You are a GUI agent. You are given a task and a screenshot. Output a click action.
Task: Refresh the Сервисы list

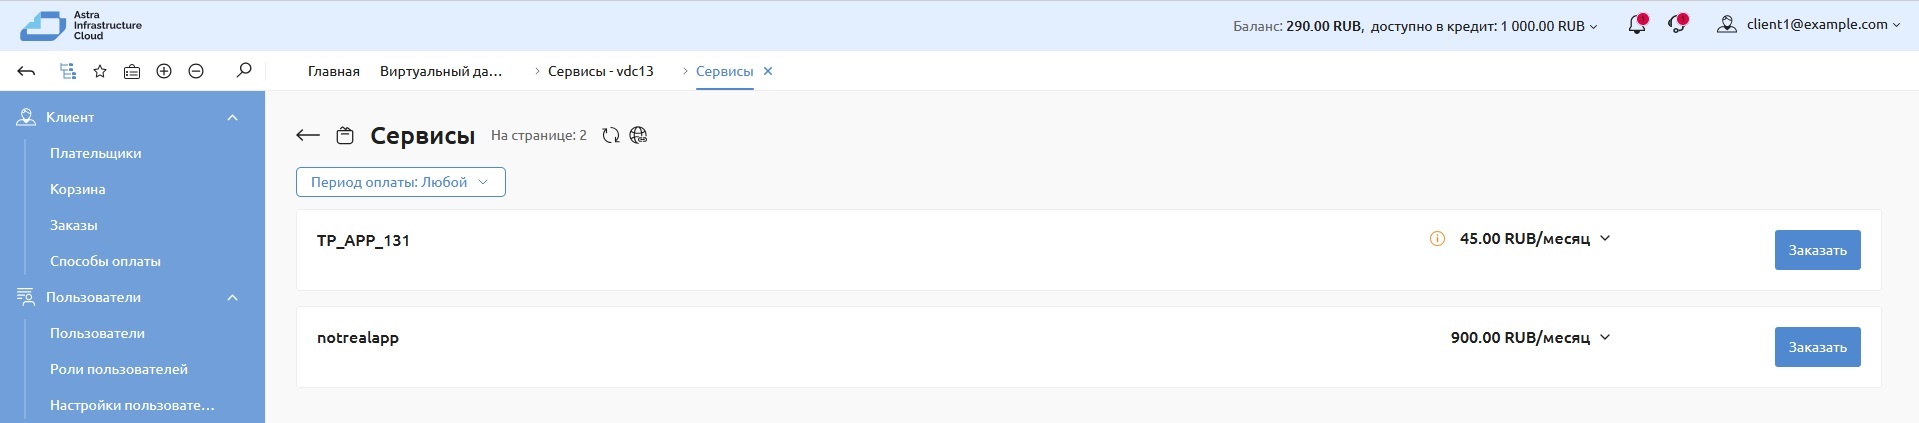coord(611,135)
